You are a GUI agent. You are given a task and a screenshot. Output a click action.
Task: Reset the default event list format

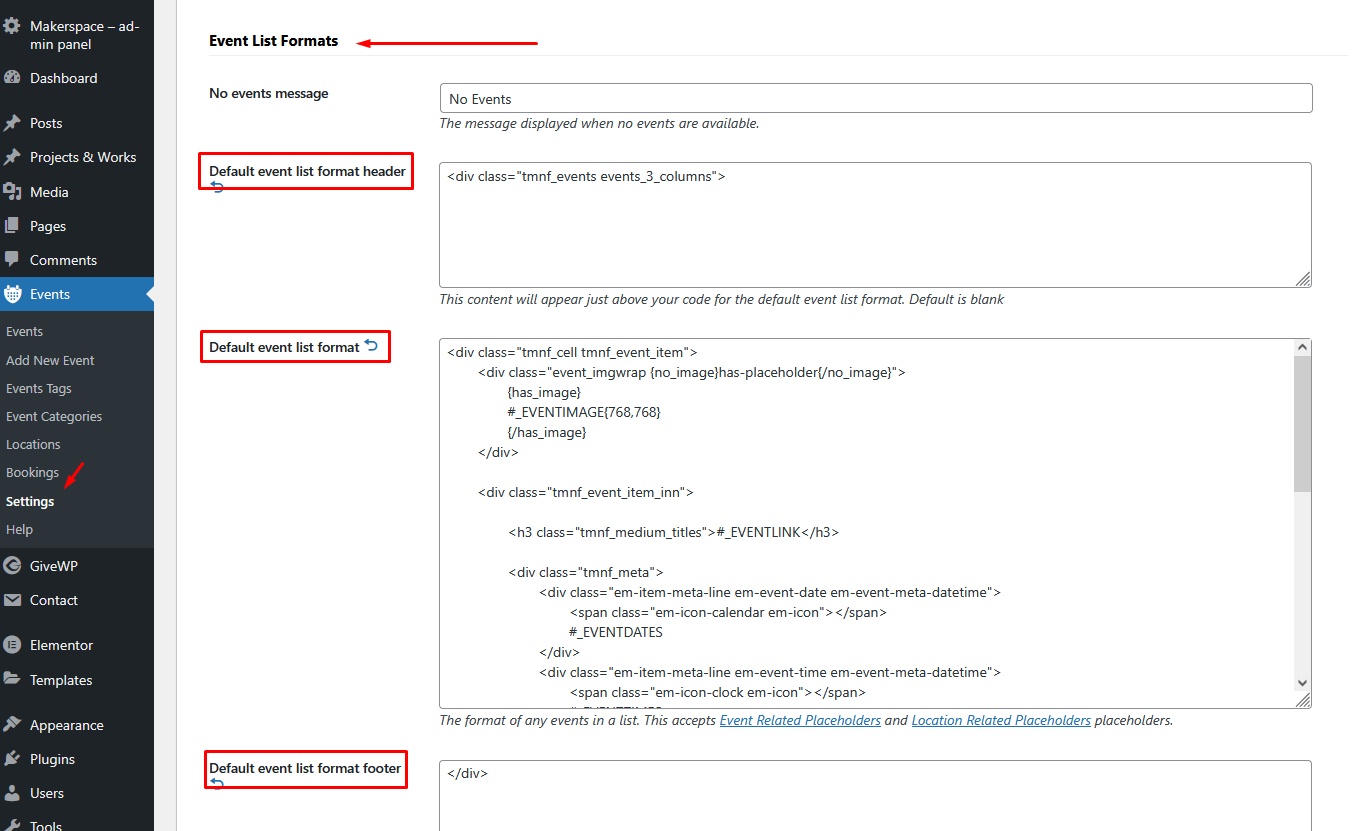[x=372, y=346]
